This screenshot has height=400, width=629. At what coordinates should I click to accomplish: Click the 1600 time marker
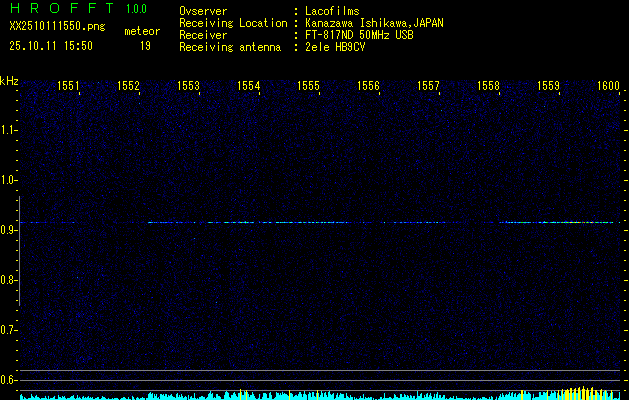coord(608,87)
